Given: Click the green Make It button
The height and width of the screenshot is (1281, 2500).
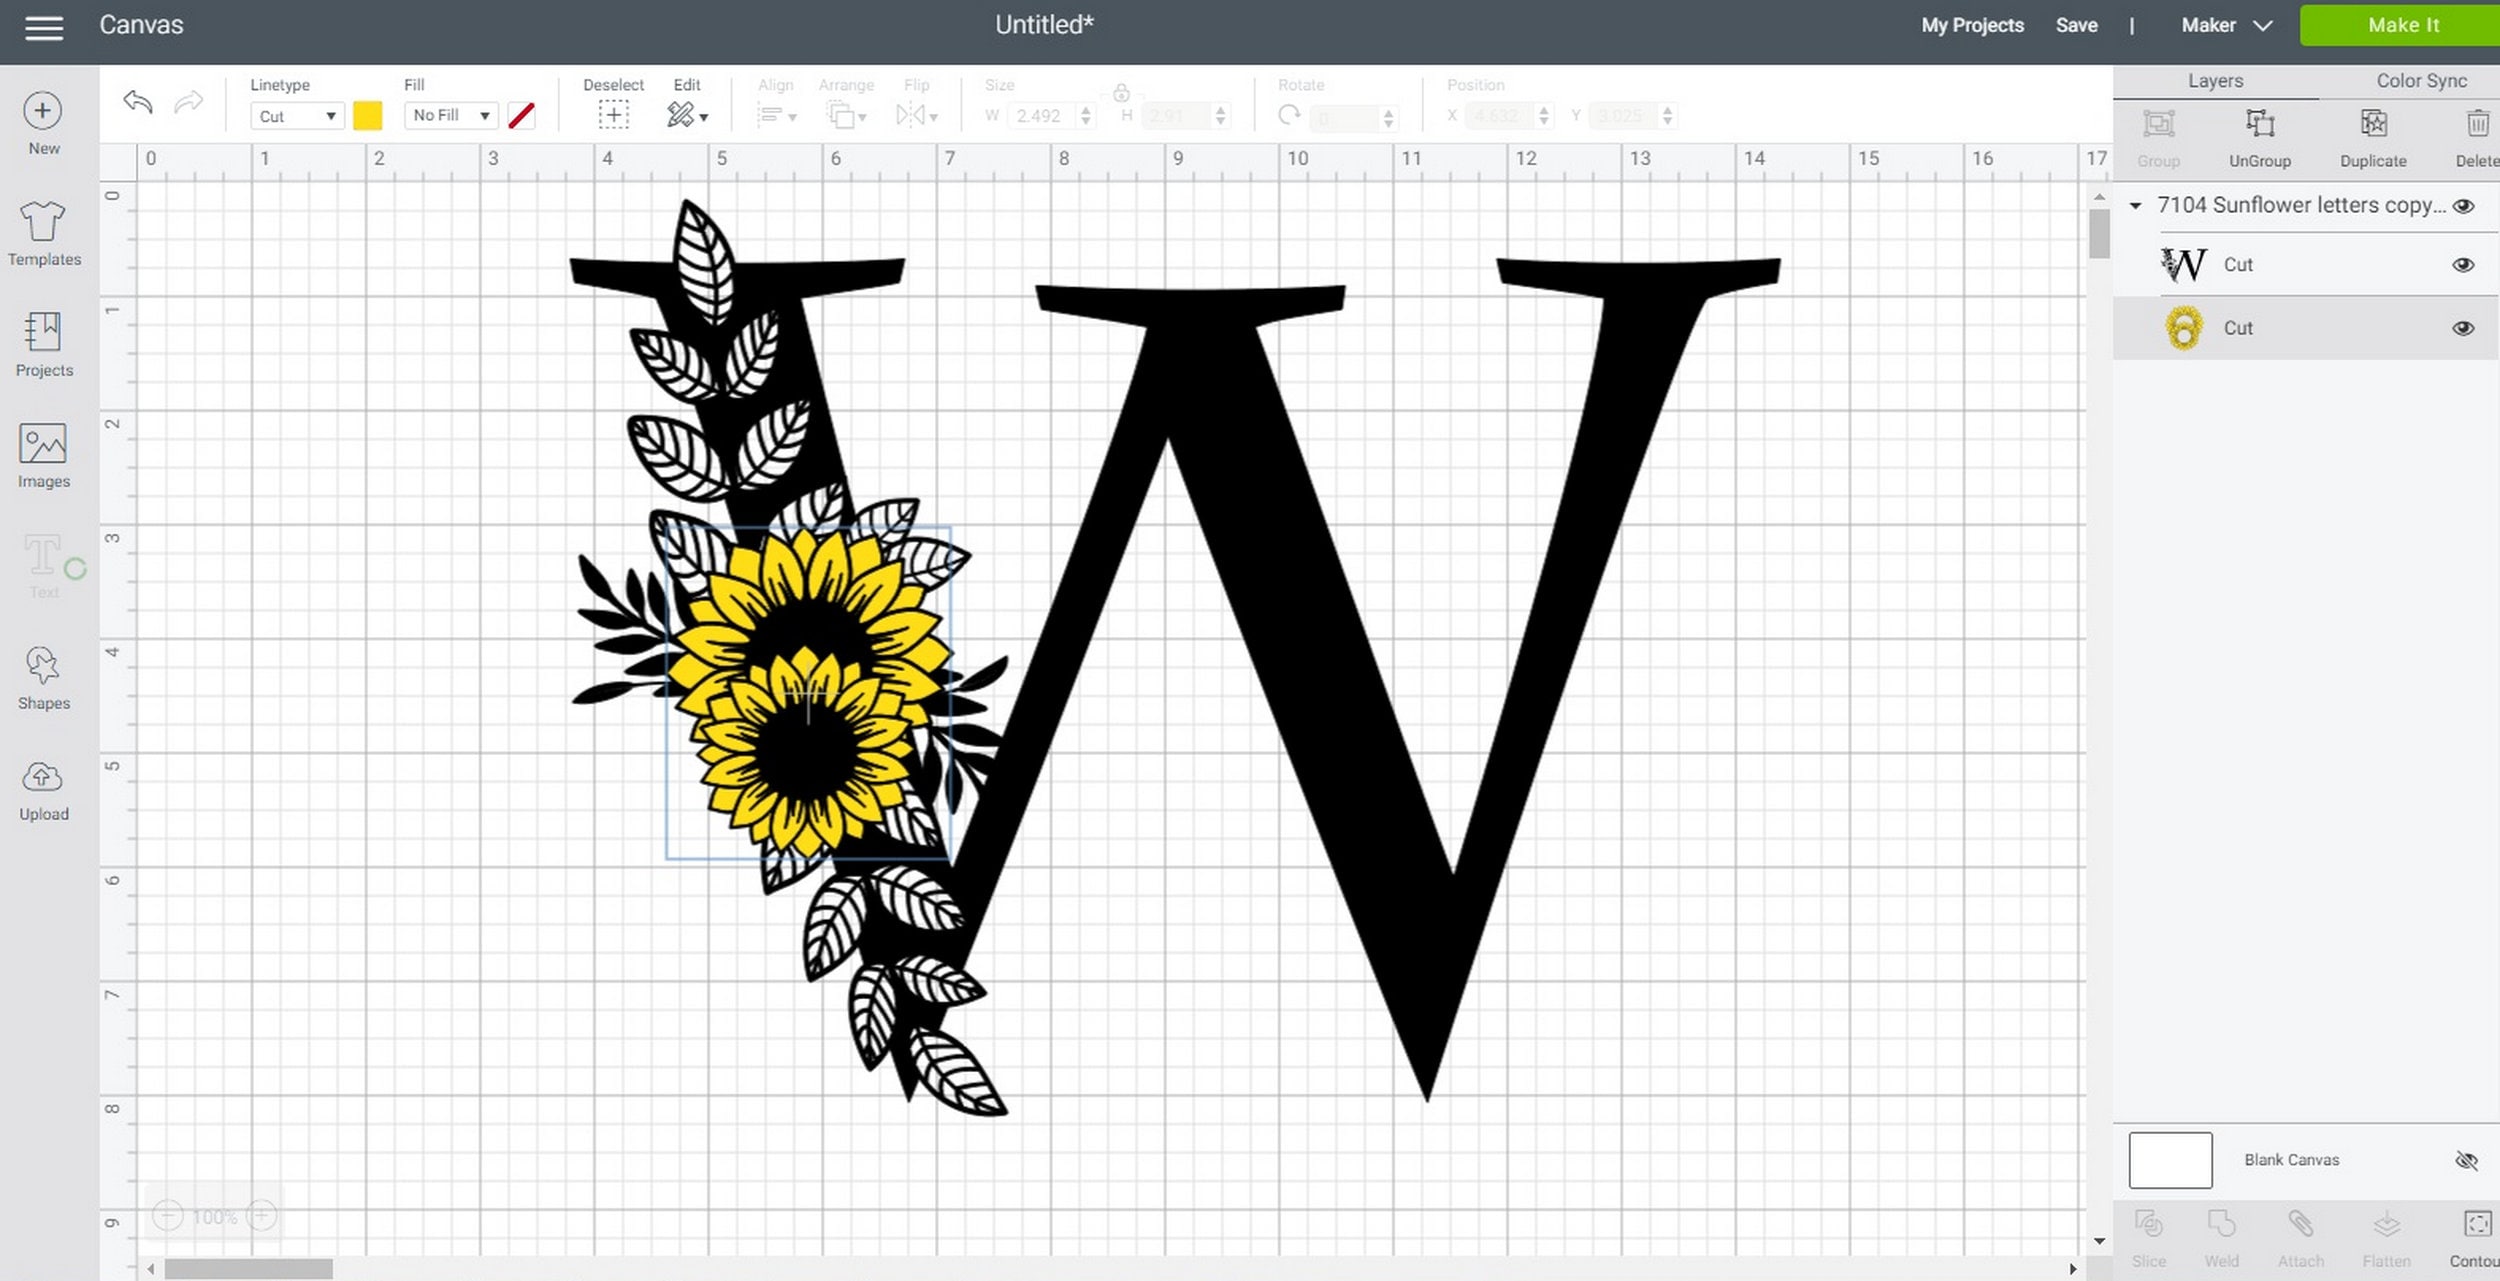Looking at the screenshot, I should tap(2401, 24).
